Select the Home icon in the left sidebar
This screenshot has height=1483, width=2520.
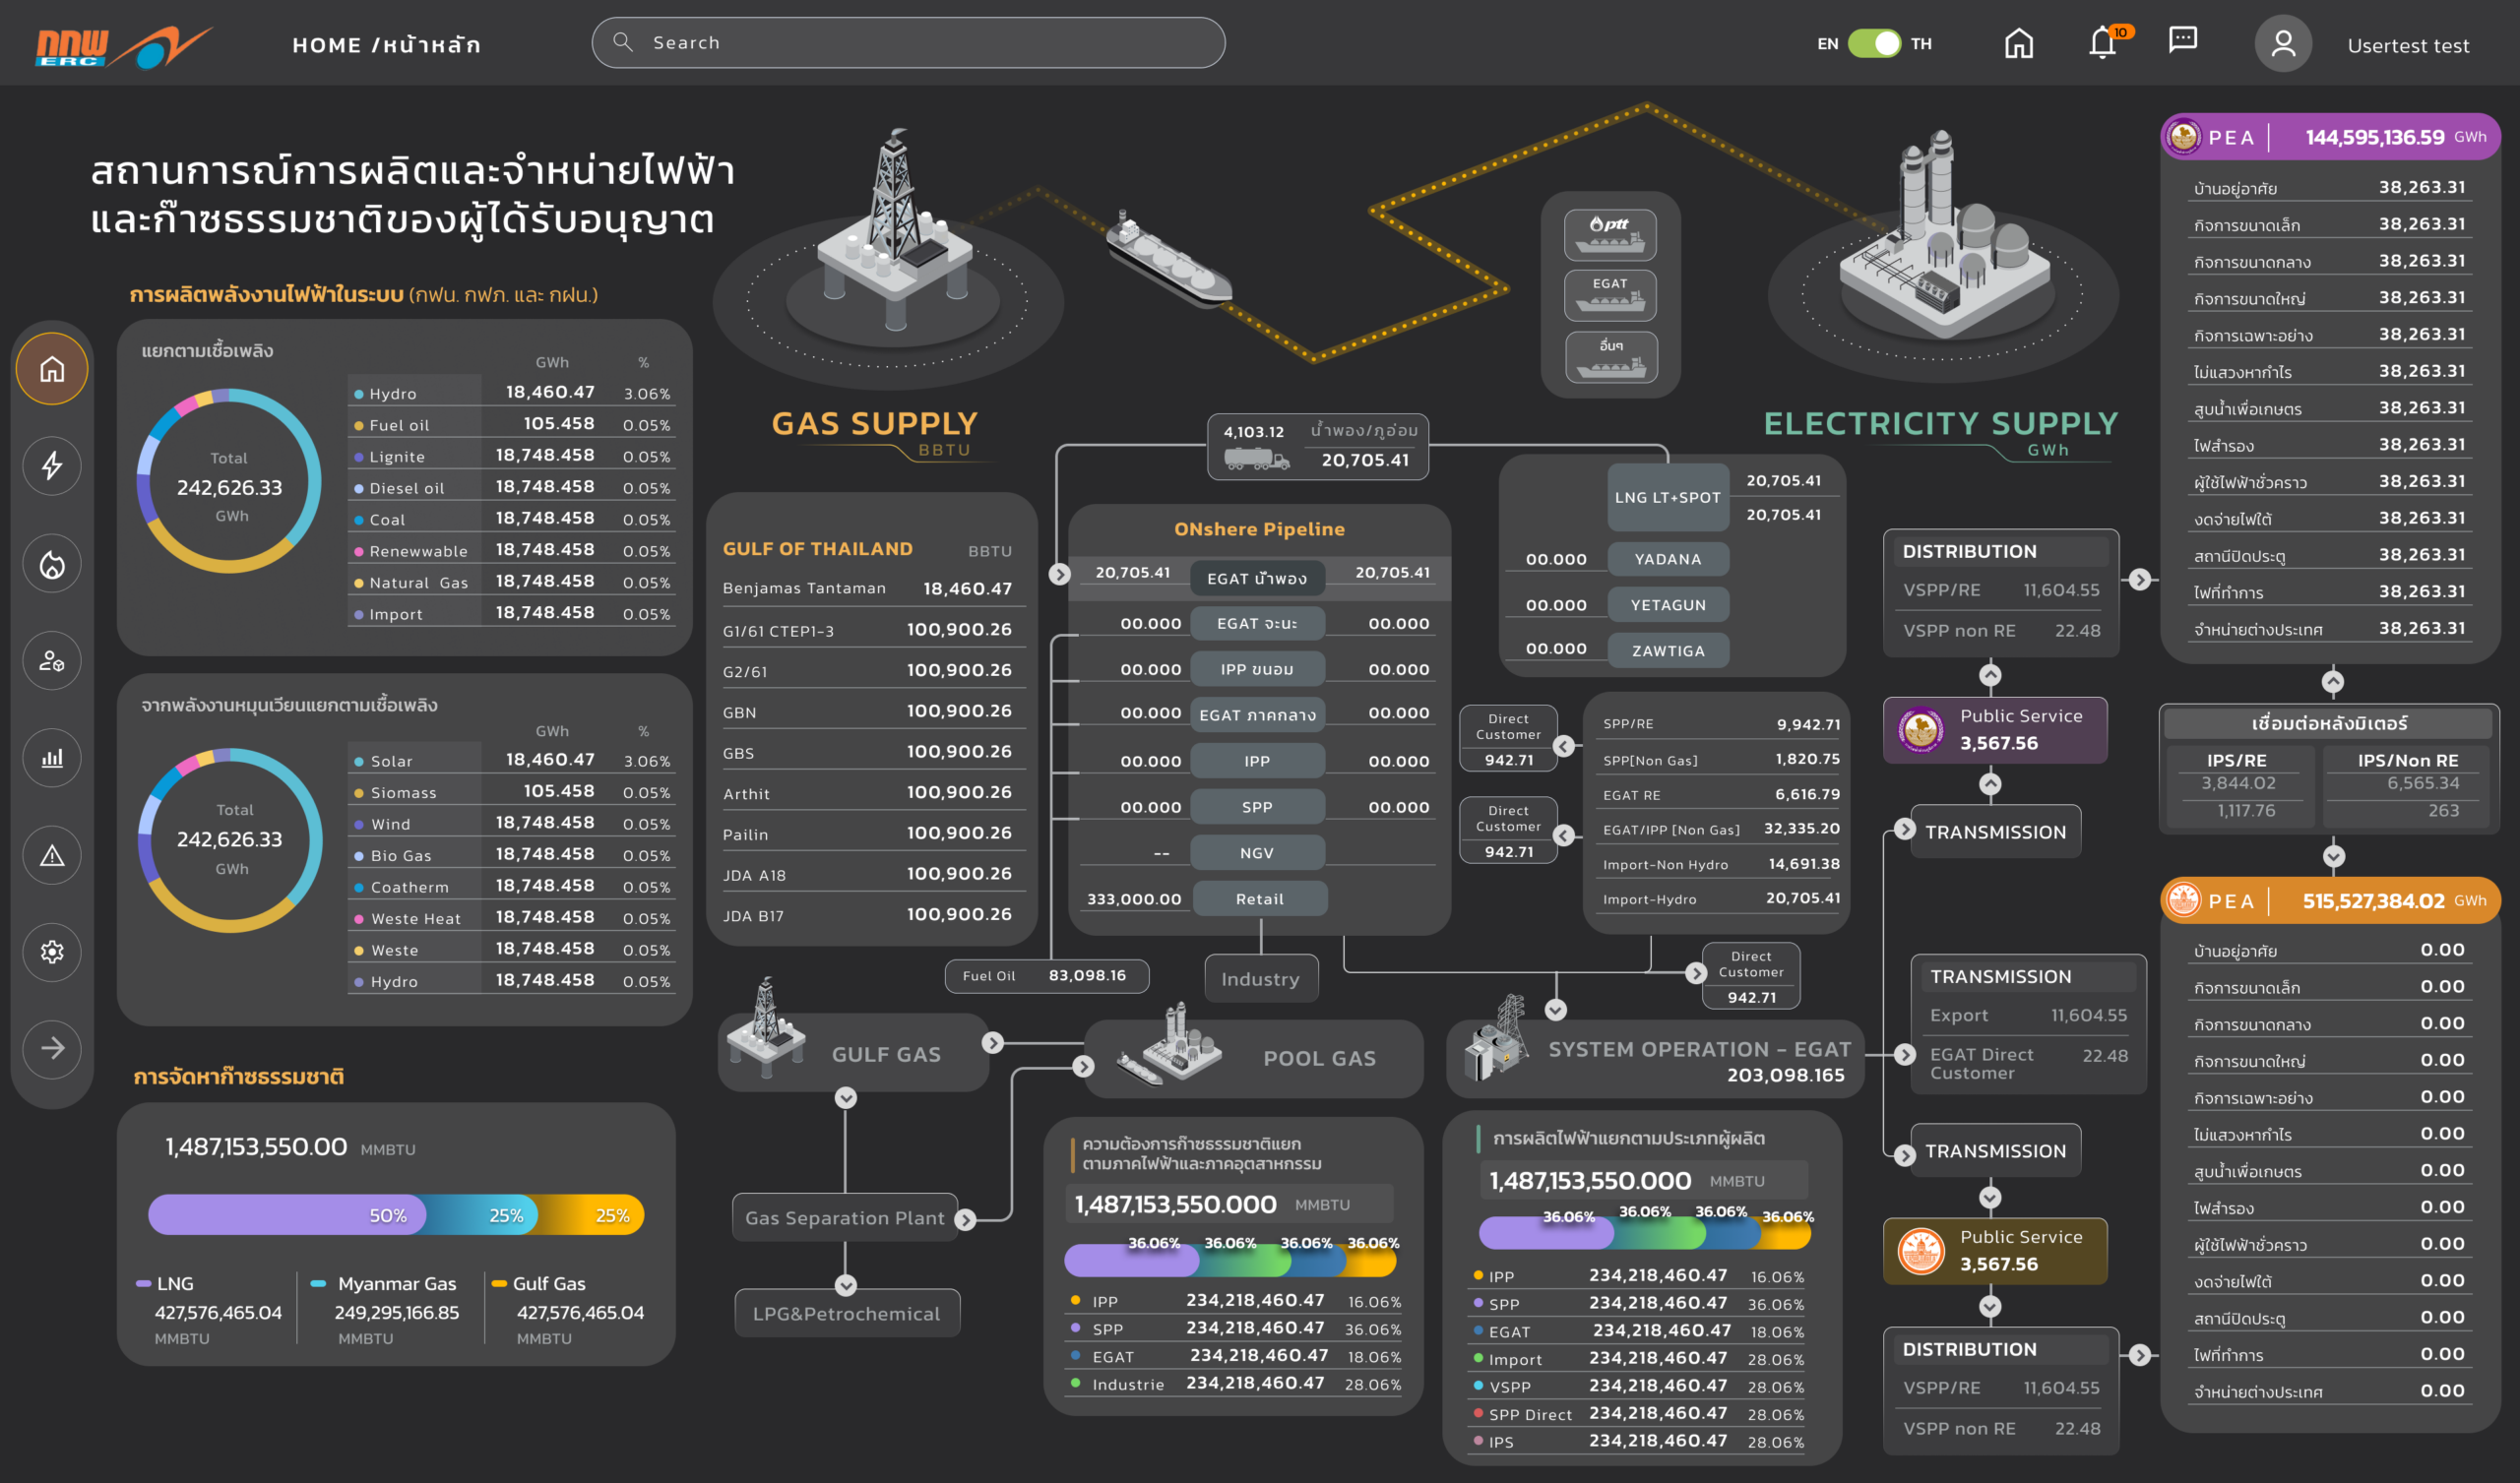coord(52,368)
